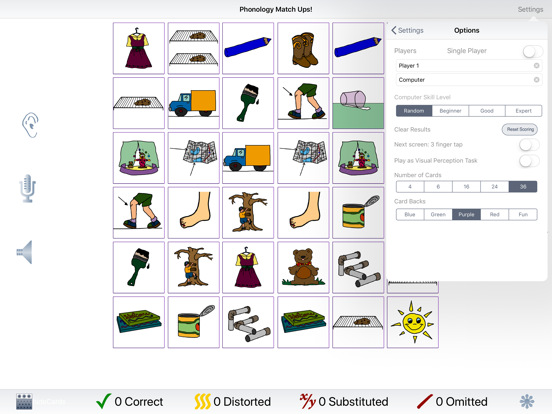Flip the brown cowboy boots card

(303, 48)
